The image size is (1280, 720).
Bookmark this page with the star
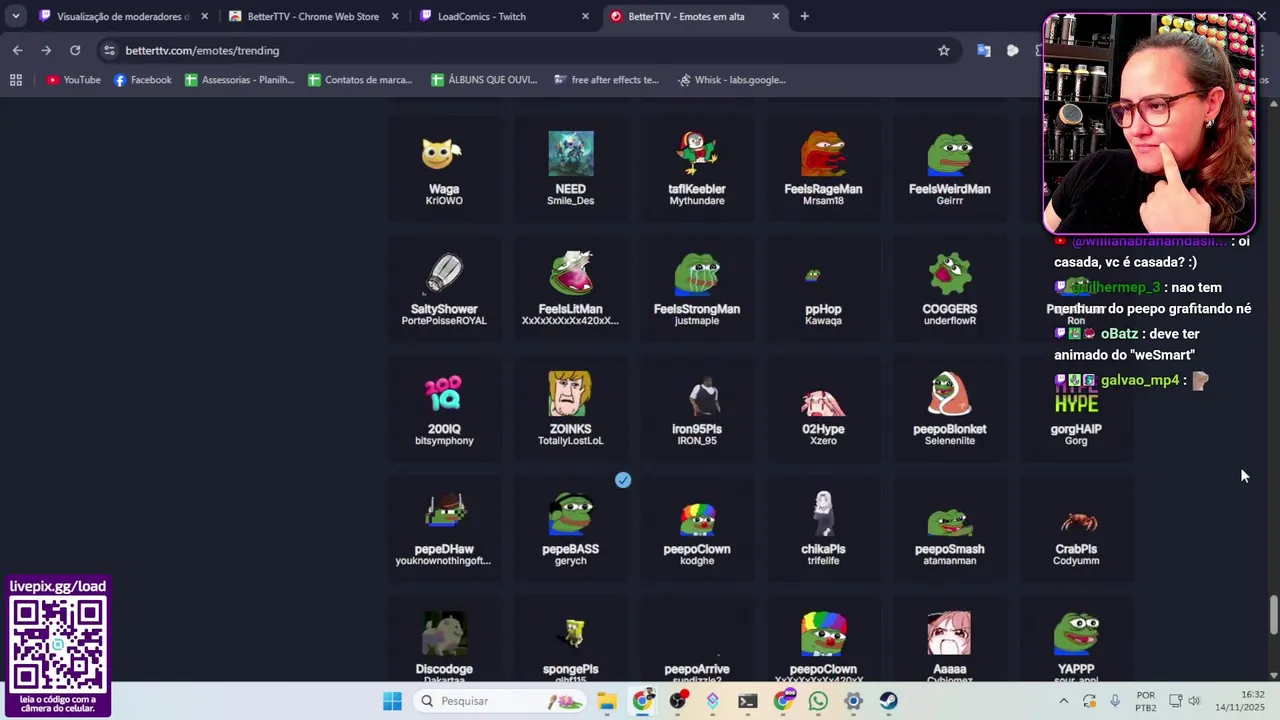tap(943, 50)
